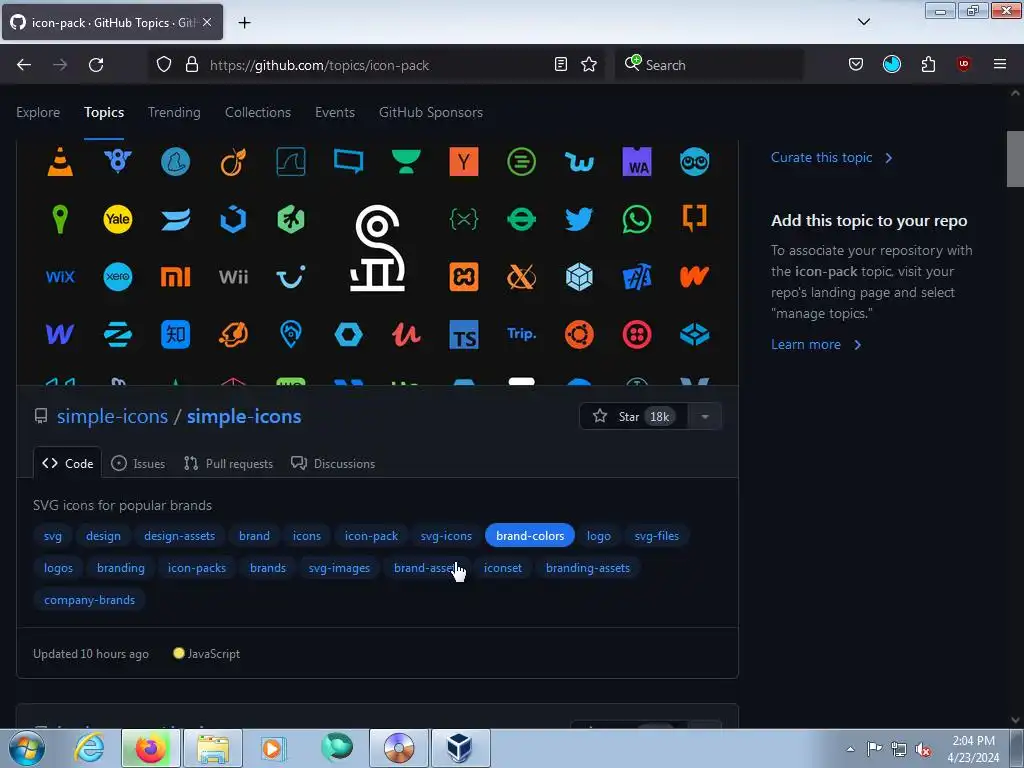1024x768 pixels.
Task: Open the simple-icons owner link
Action: pos(112,417)
